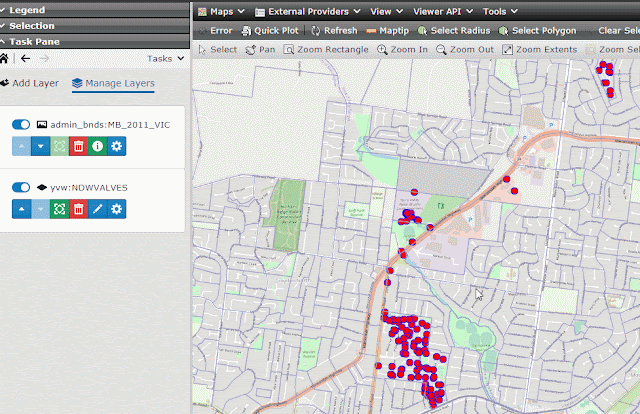Click the vector icon beside yvw:NDWVALVES
This screenshot has width=640, height=414.
[42, 187]
